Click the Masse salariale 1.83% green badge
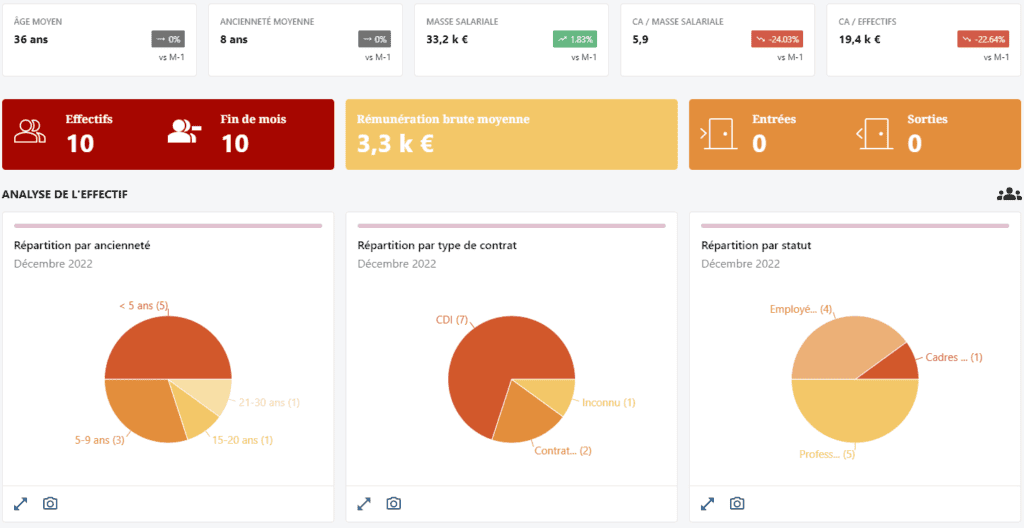The width and height of the screenshot is (1024, 528). pyautogui.click(x=574, y=39)
